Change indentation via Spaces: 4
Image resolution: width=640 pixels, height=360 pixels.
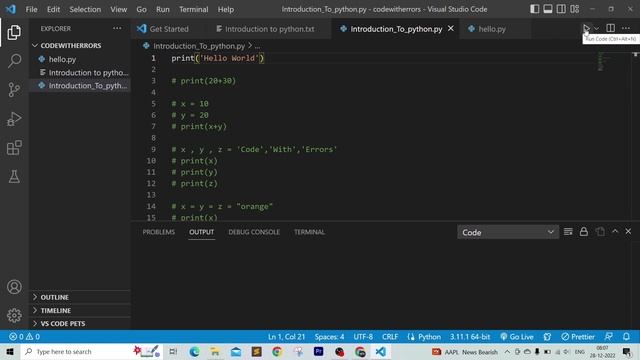pyautogui.click(x=329, y=337)
